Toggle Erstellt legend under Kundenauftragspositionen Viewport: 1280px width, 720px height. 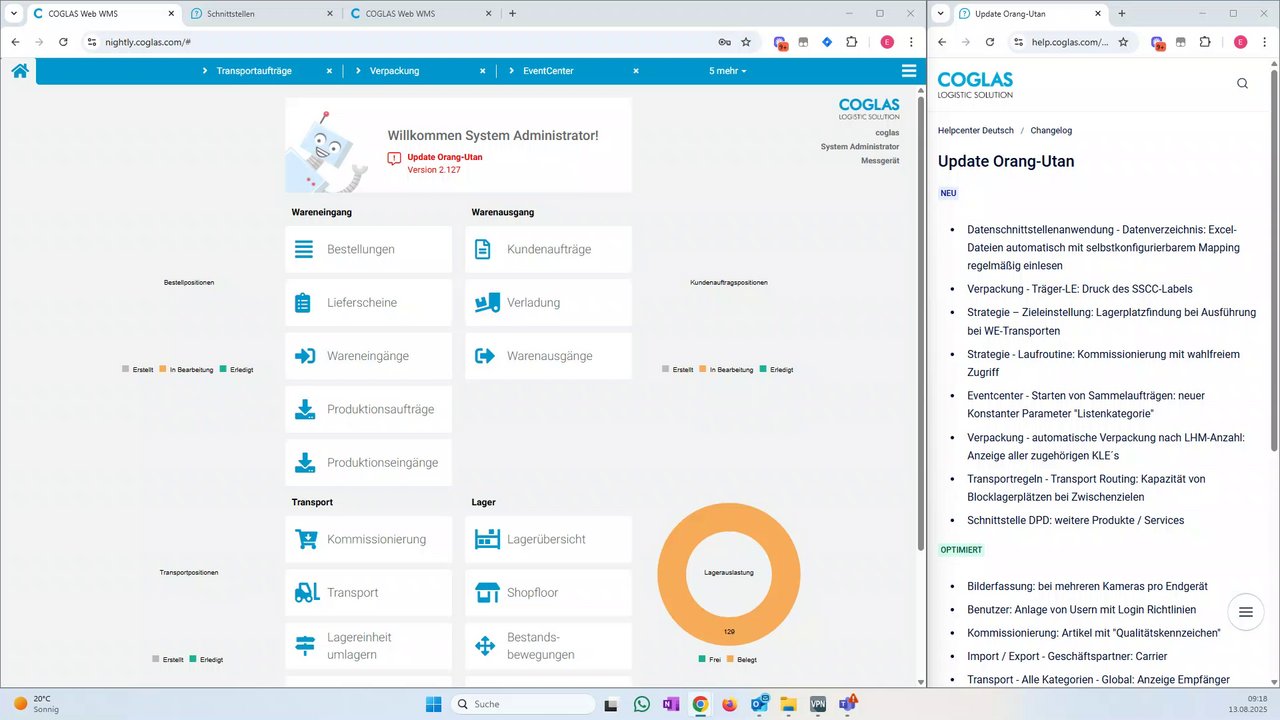[678, 369]
